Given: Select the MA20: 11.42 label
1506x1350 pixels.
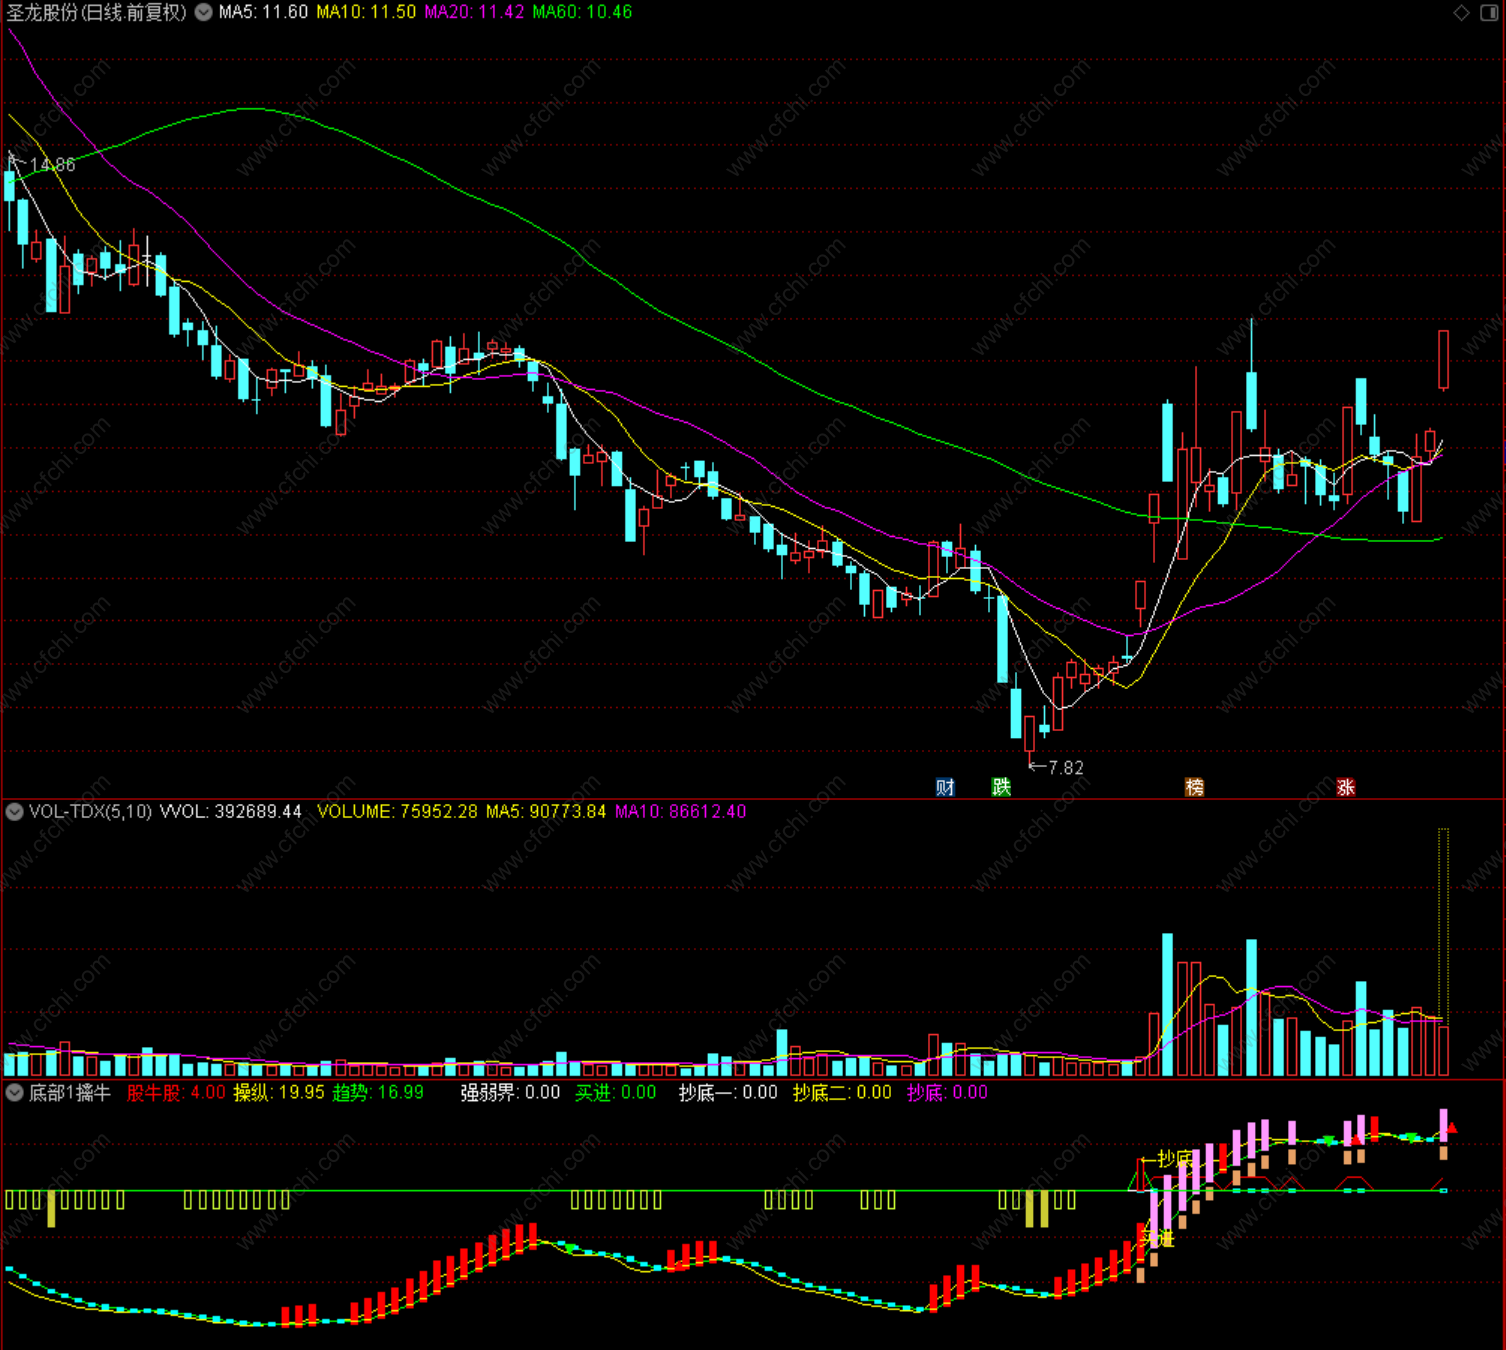Looking at the screenshot, I should click(x=474, y=12).
